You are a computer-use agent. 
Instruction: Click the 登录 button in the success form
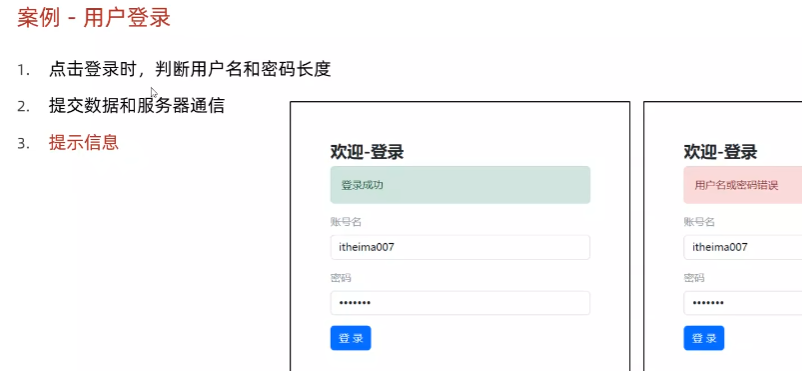tap(350, 338)
